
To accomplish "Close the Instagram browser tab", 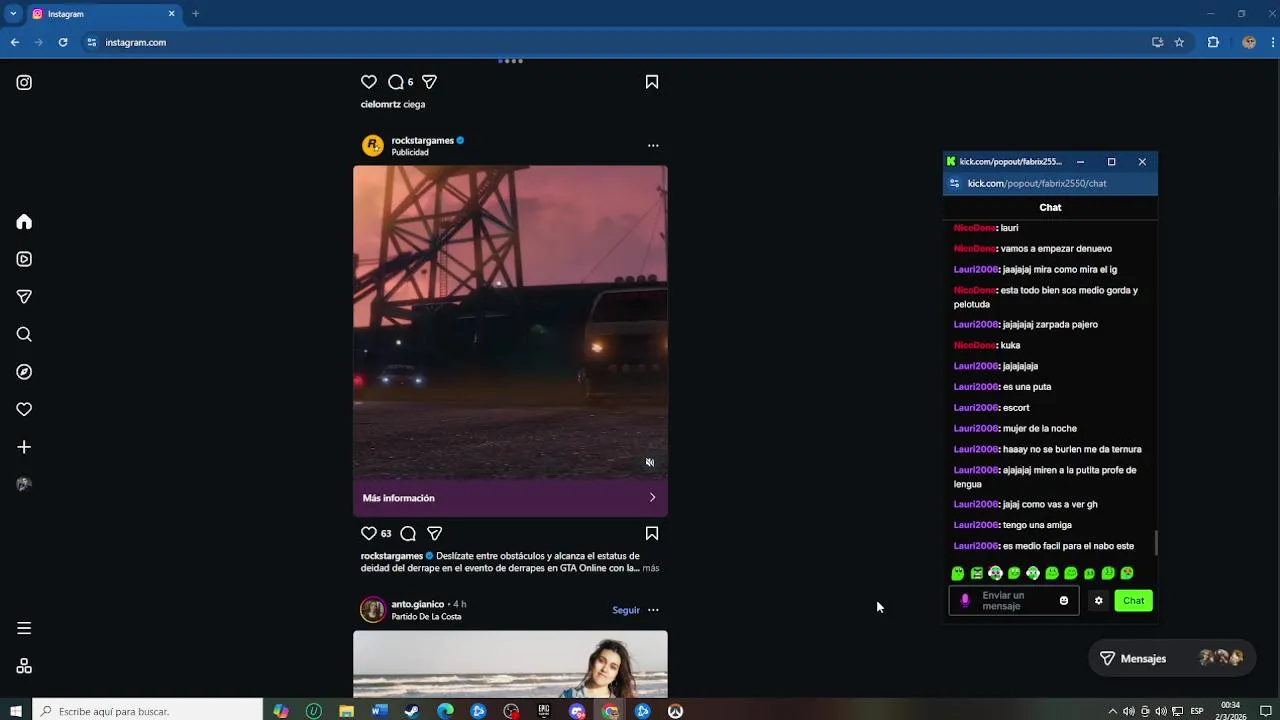I will [171, 14].
